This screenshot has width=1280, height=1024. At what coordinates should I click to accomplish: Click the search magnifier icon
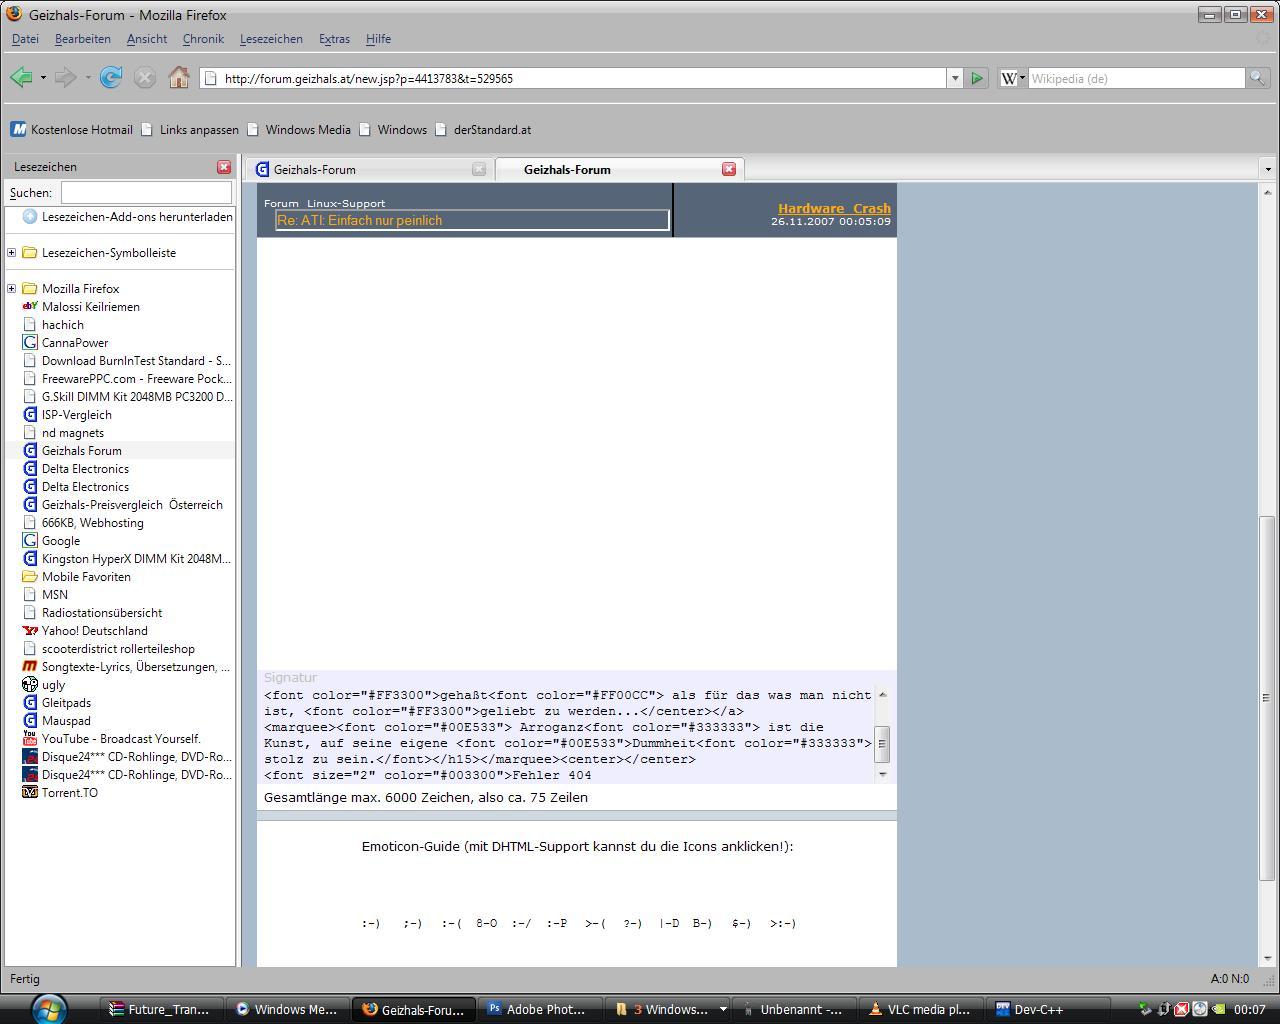tap(1257, 78)
